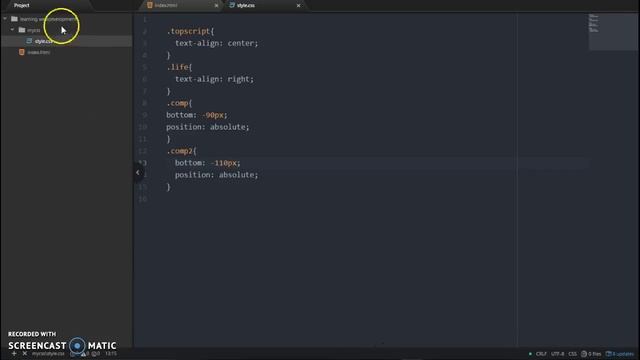Close the index.html tab

[216, 6]
